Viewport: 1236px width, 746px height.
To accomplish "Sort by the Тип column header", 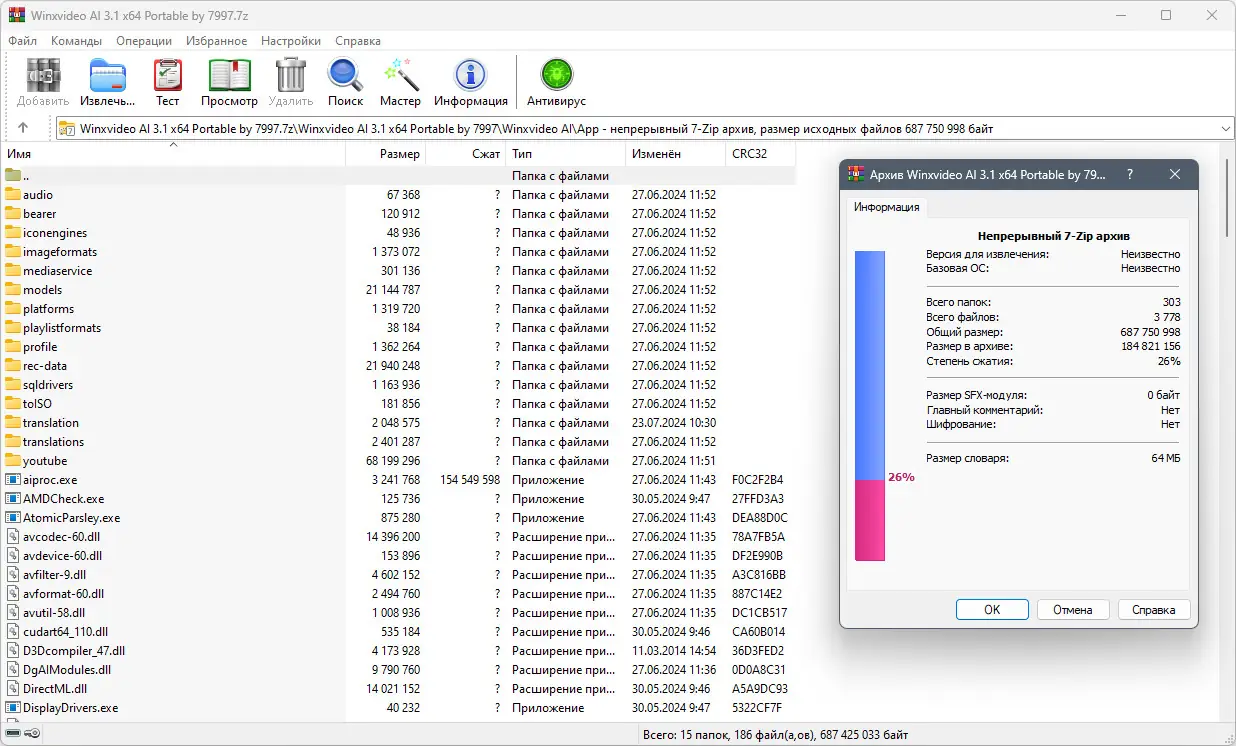I will [566, 154].
